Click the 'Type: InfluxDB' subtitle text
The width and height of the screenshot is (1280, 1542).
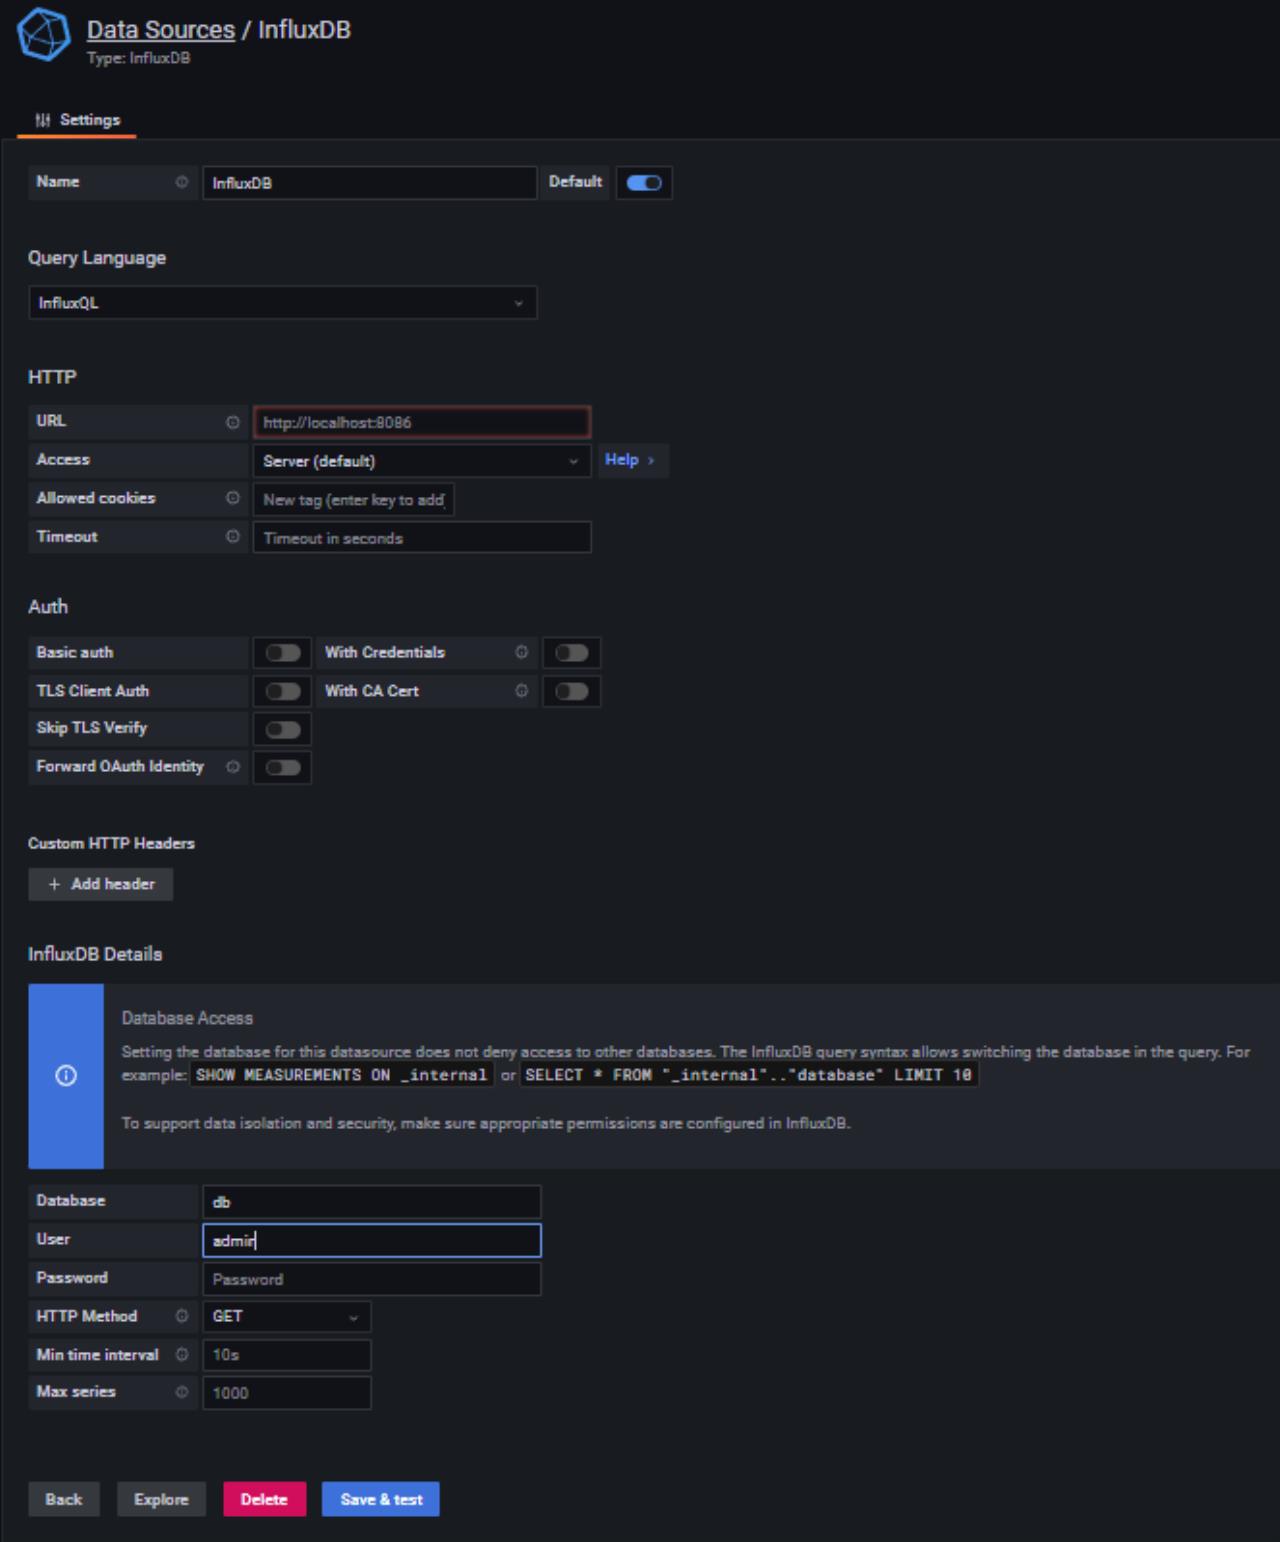138,58
